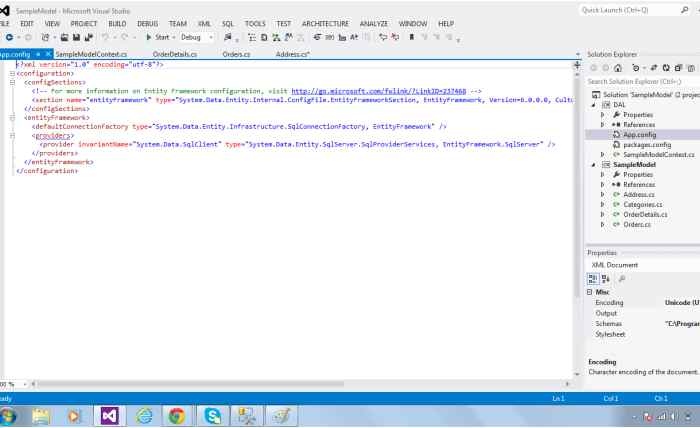Select packages.config in Solution Explorer

(x=647, y=145)
